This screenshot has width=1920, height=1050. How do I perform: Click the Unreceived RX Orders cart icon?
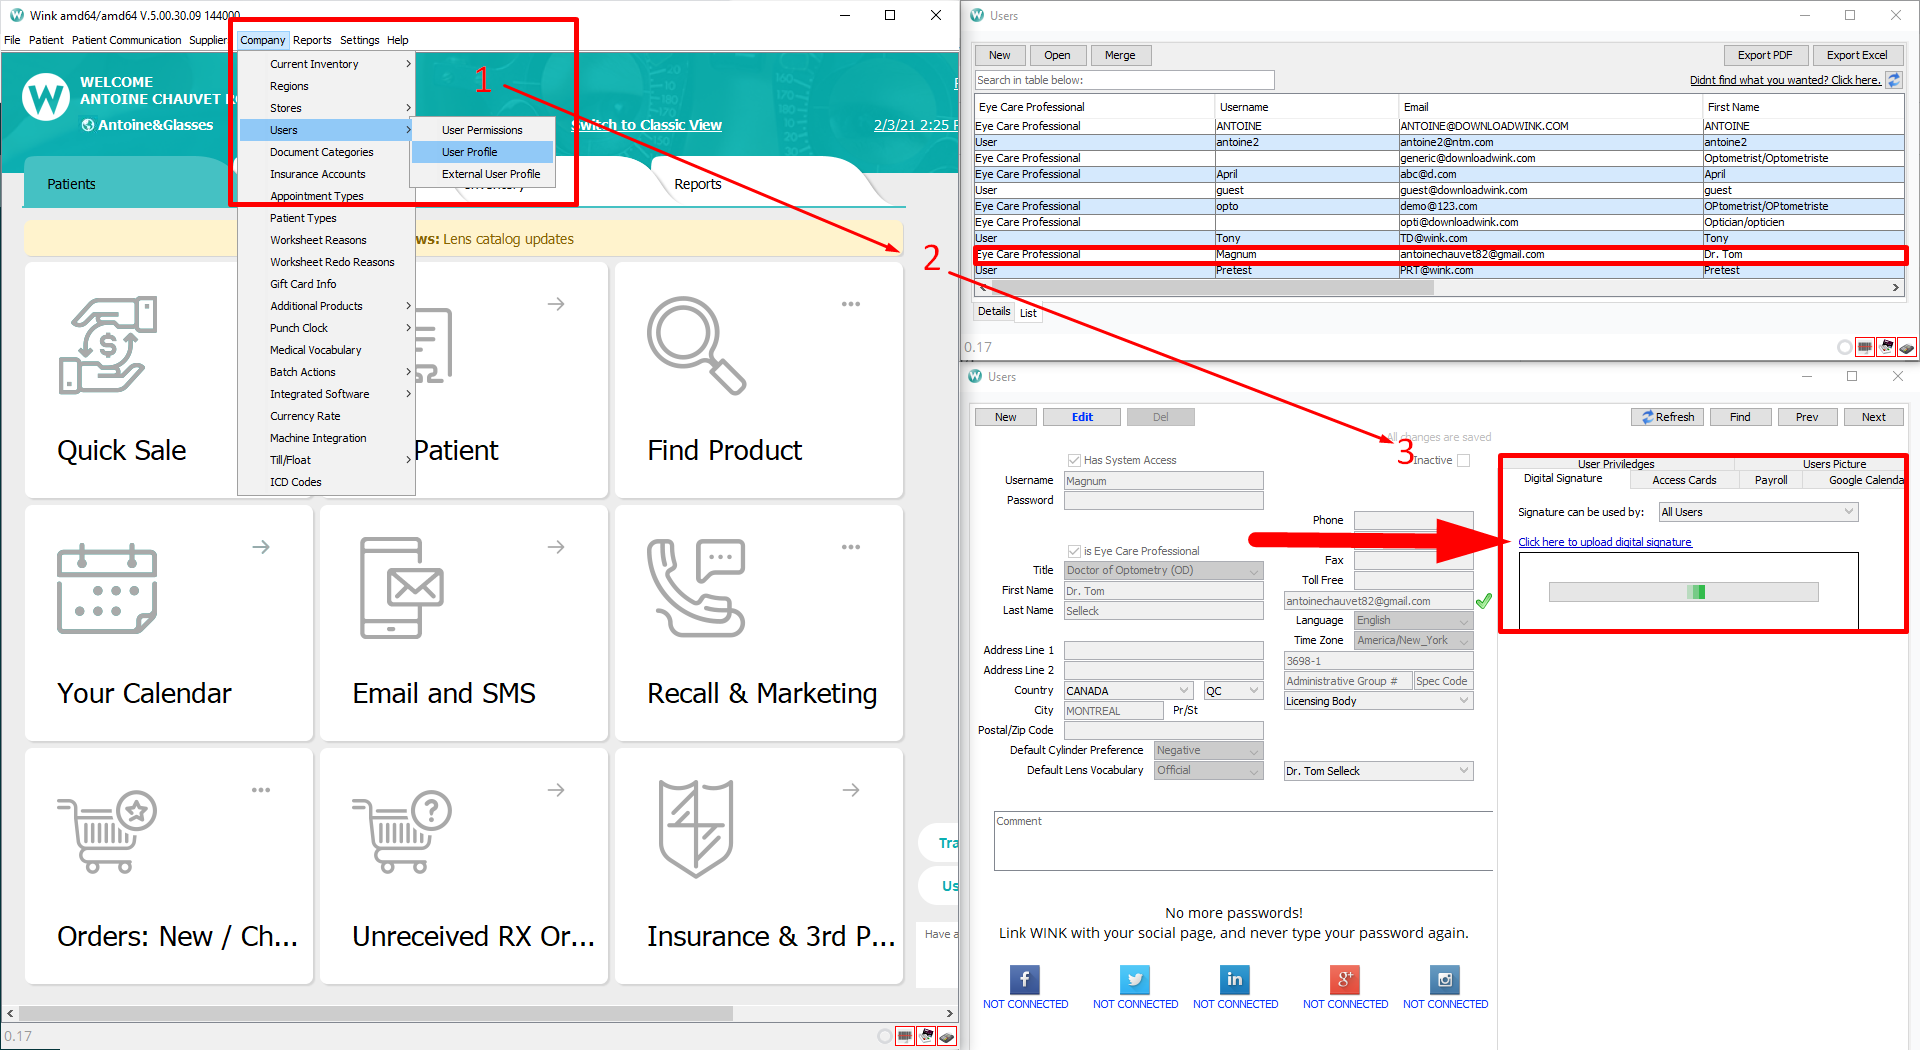point(402,832)
